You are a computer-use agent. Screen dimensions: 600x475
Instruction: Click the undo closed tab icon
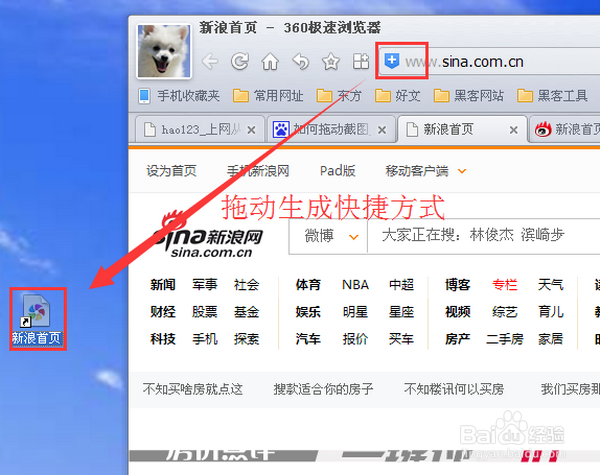click(x=300, y=61)
